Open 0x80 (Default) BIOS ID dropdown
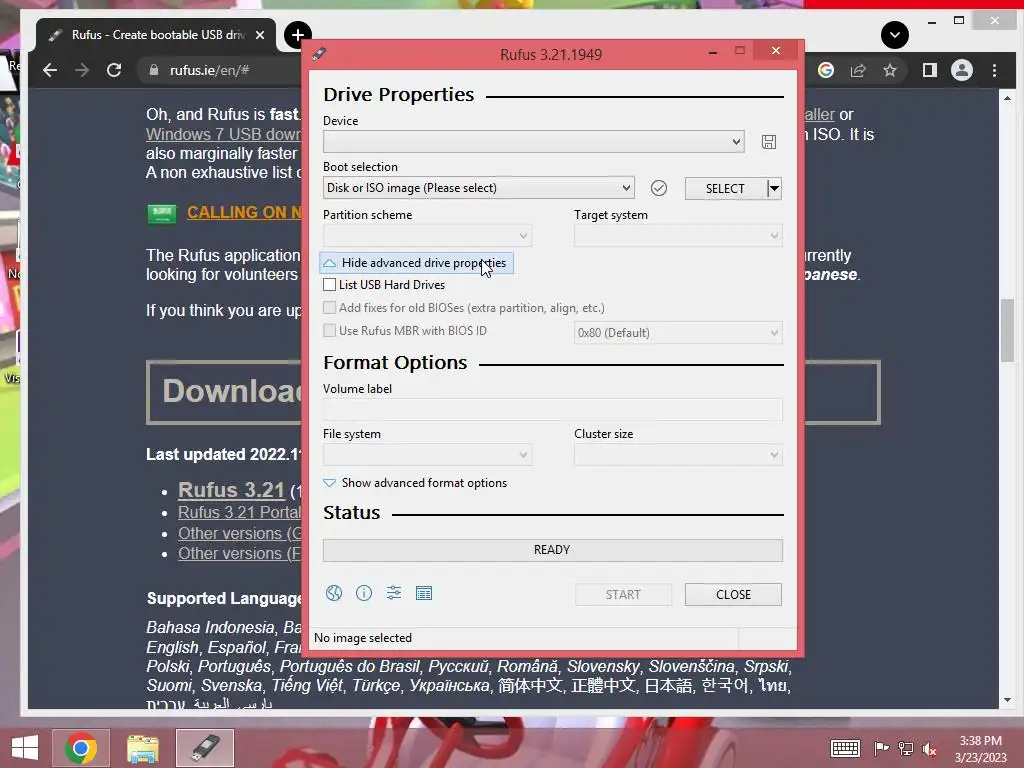The height and width of the screenshot is (768, 1024). pyautogui.click(x=678, y=332)
